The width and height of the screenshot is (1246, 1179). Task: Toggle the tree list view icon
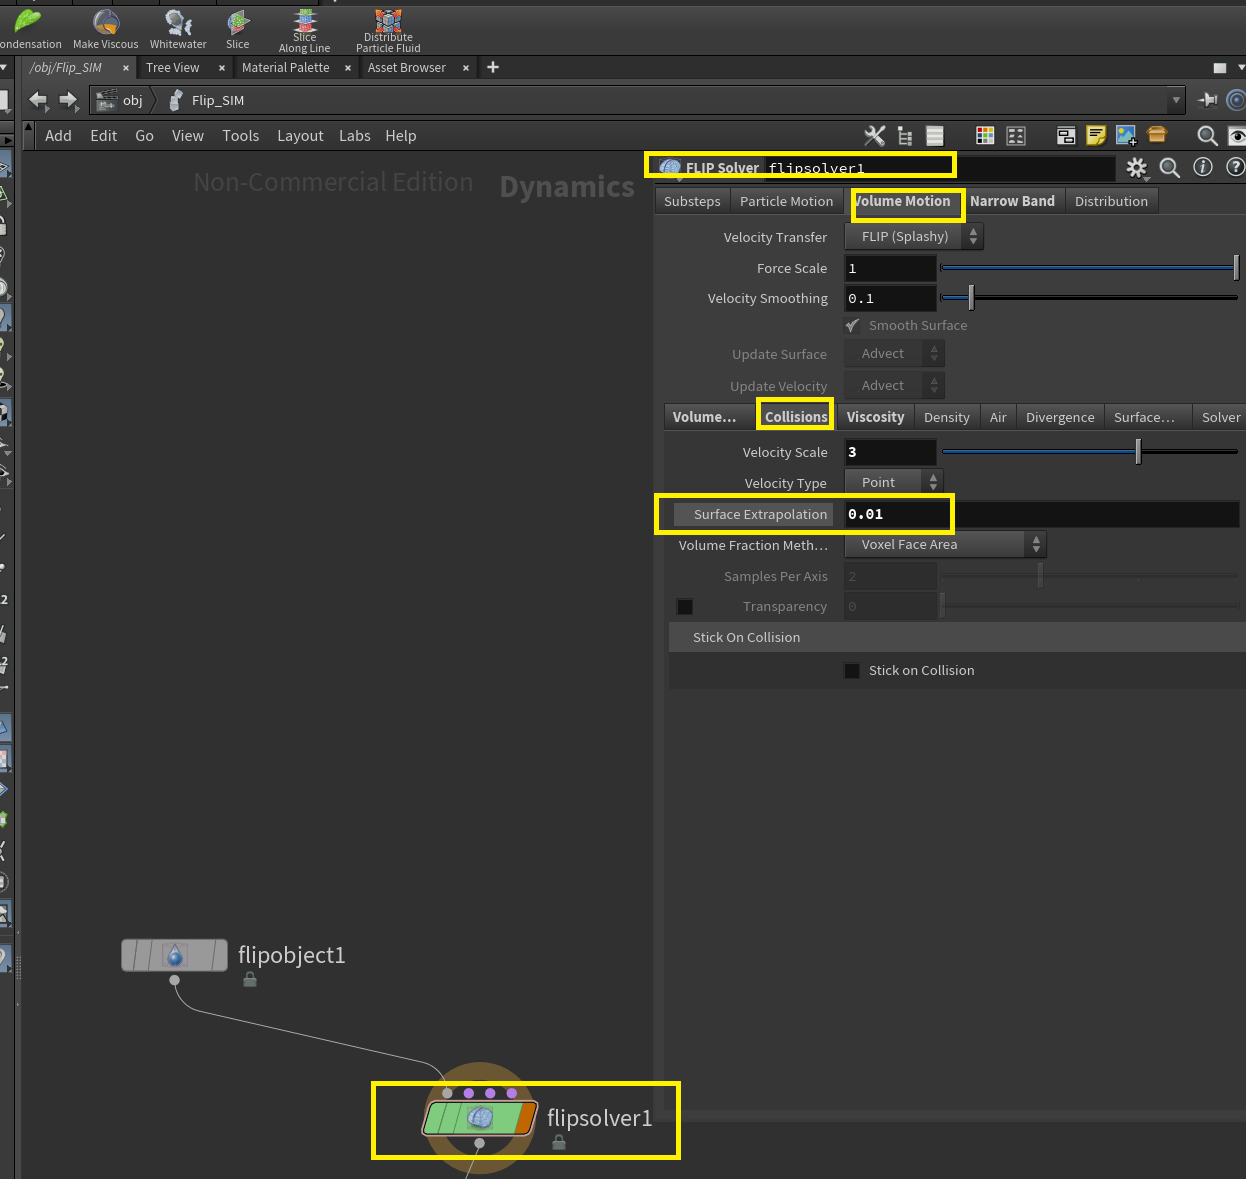pos(905,136)
